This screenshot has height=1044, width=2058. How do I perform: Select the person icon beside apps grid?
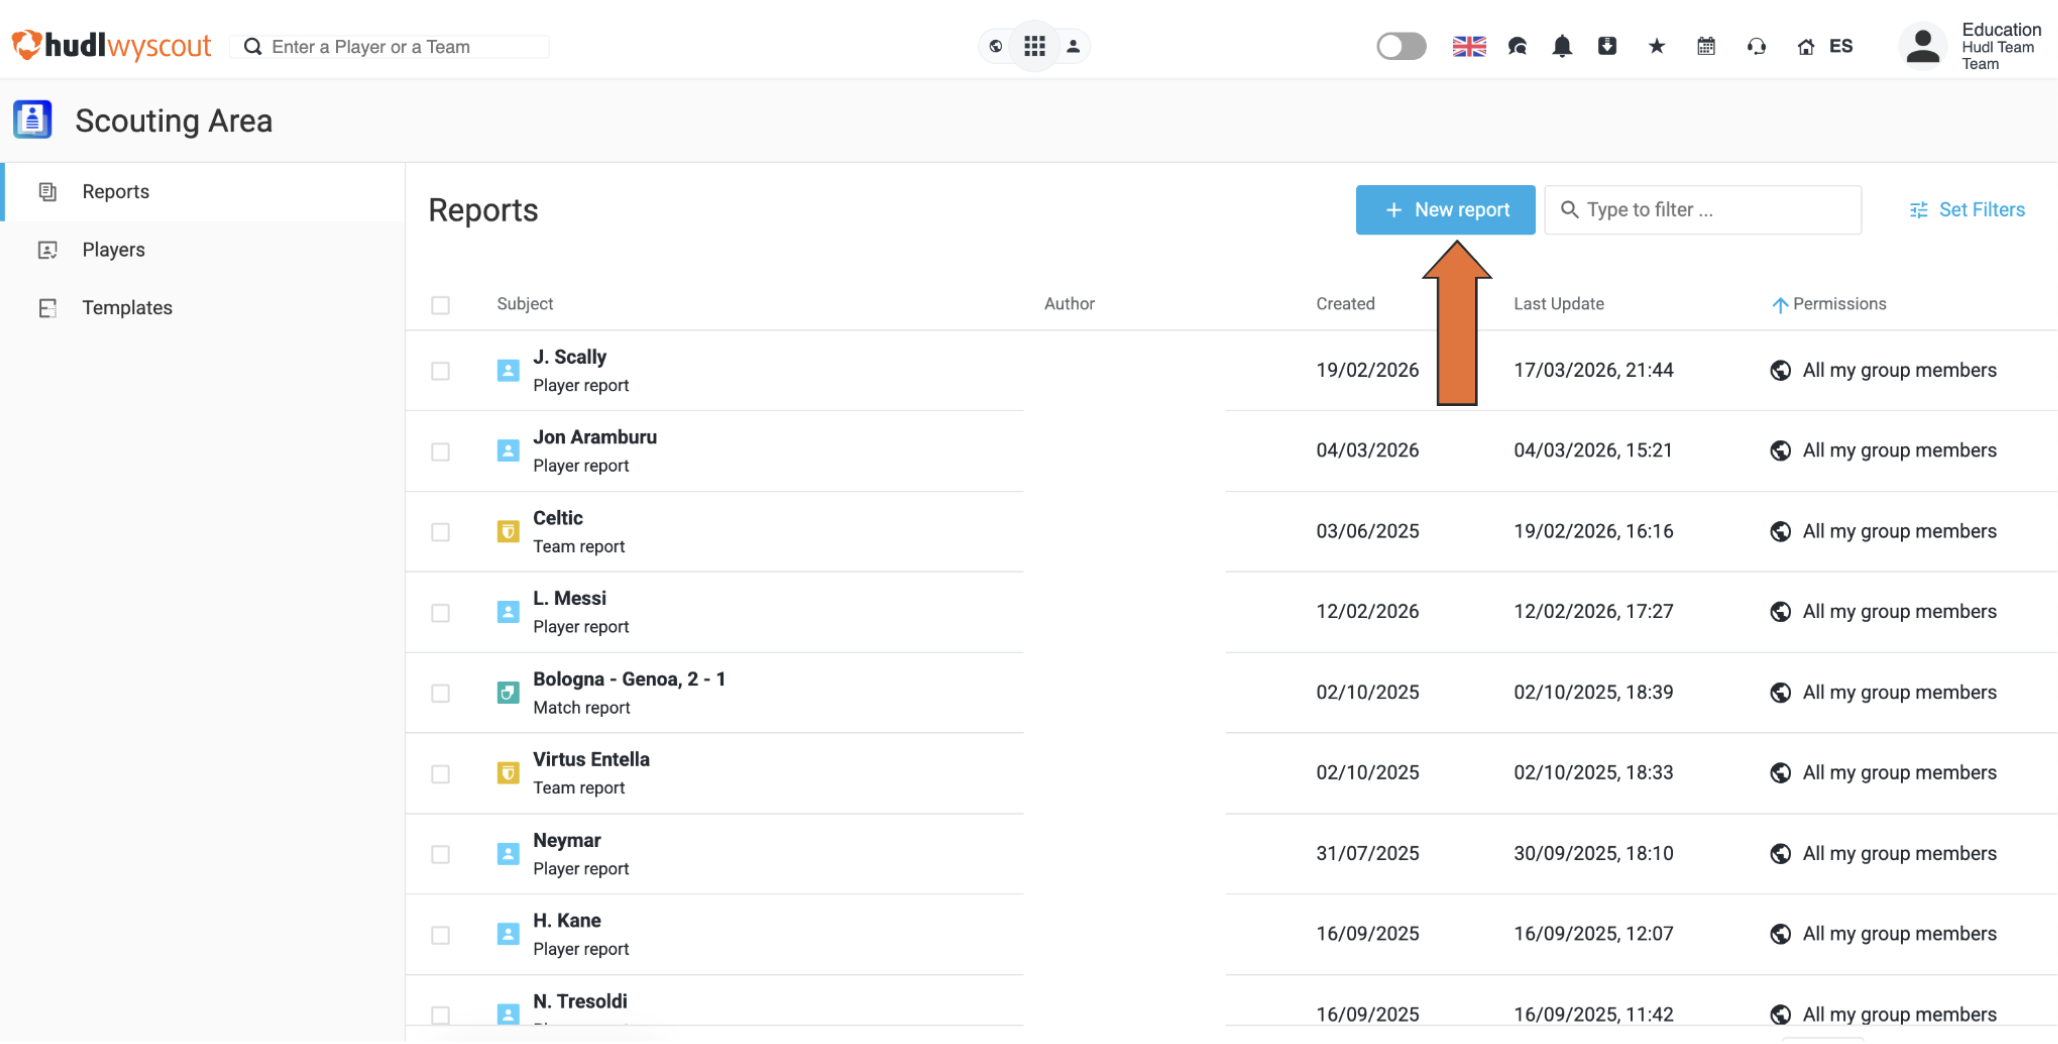[x=1073, y=46]
